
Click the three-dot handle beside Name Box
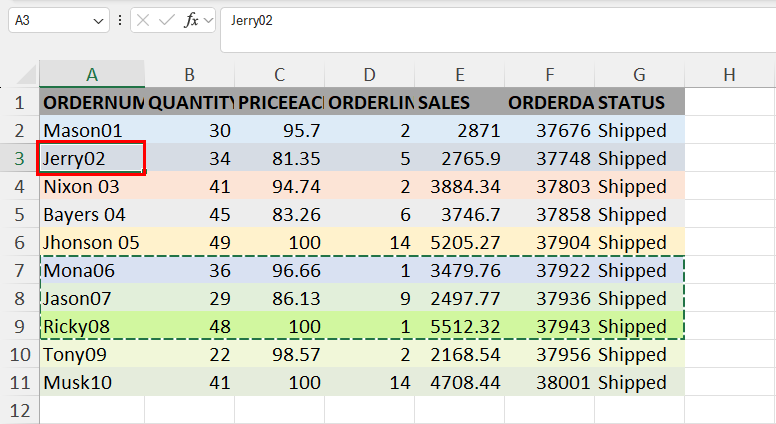tap(120, 20)
